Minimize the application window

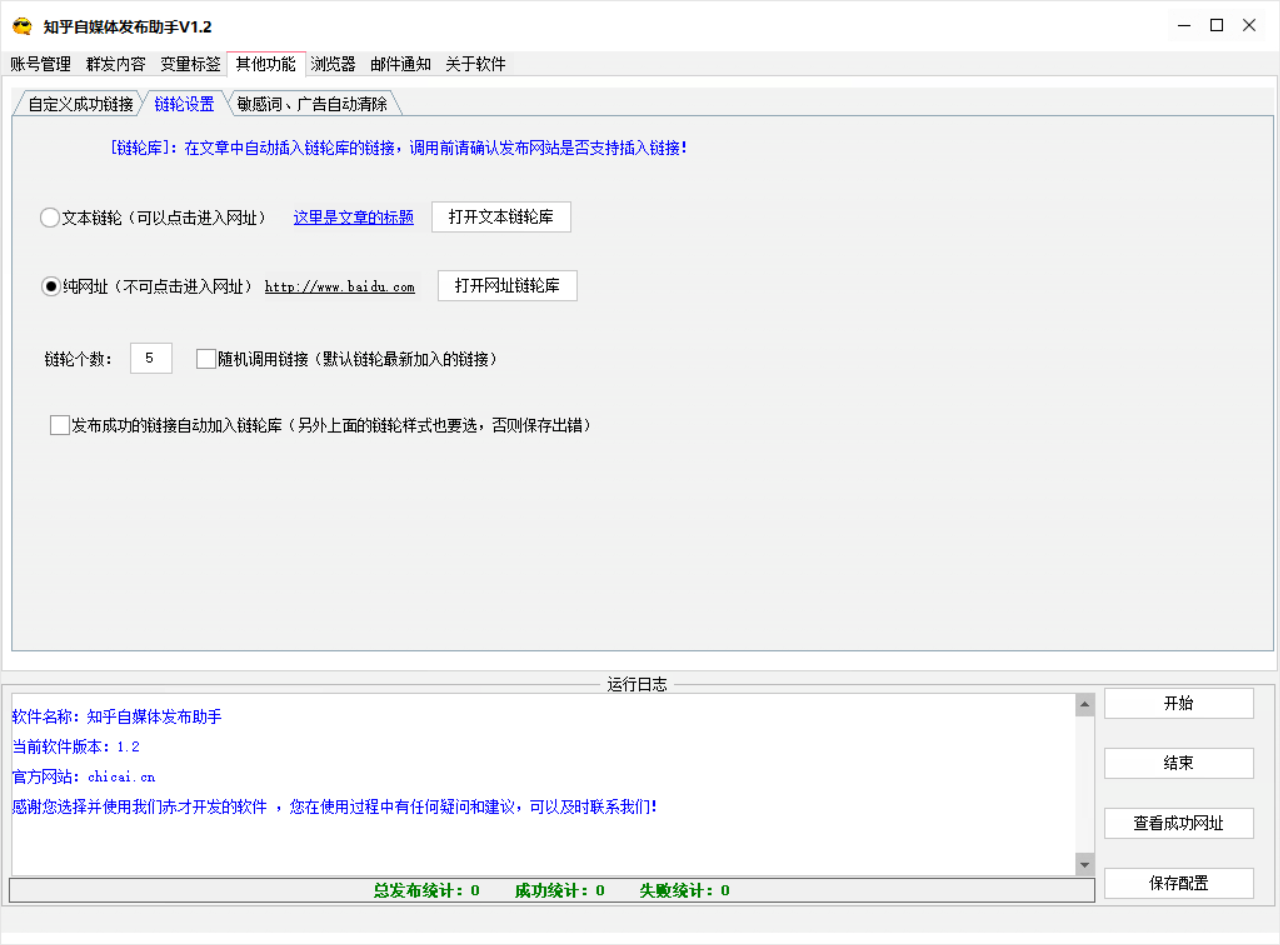pos(1184,26)
